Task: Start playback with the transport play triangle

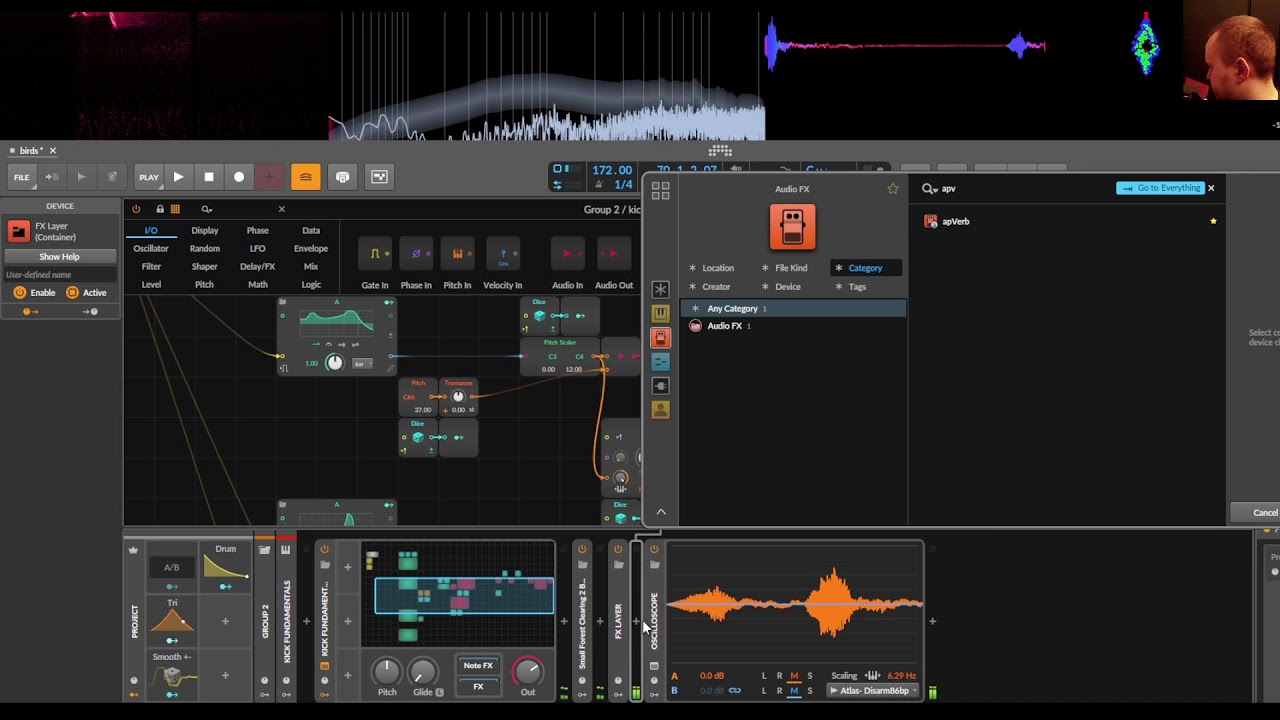Action: 178,177
